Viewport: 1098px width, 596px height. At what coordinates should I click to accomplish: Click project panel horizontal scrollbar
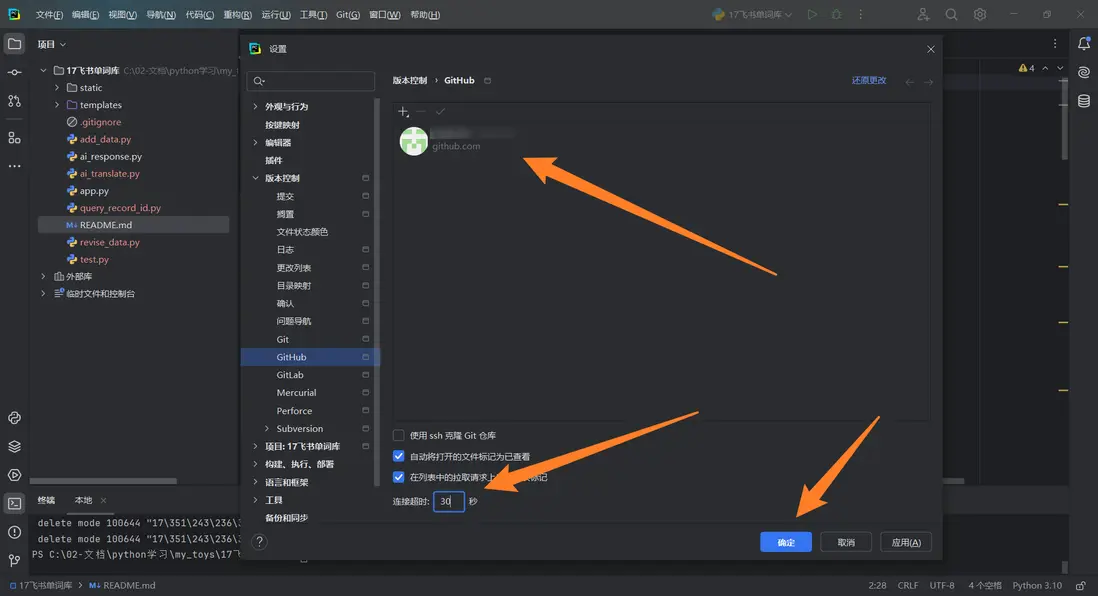(x=103, y=481)
